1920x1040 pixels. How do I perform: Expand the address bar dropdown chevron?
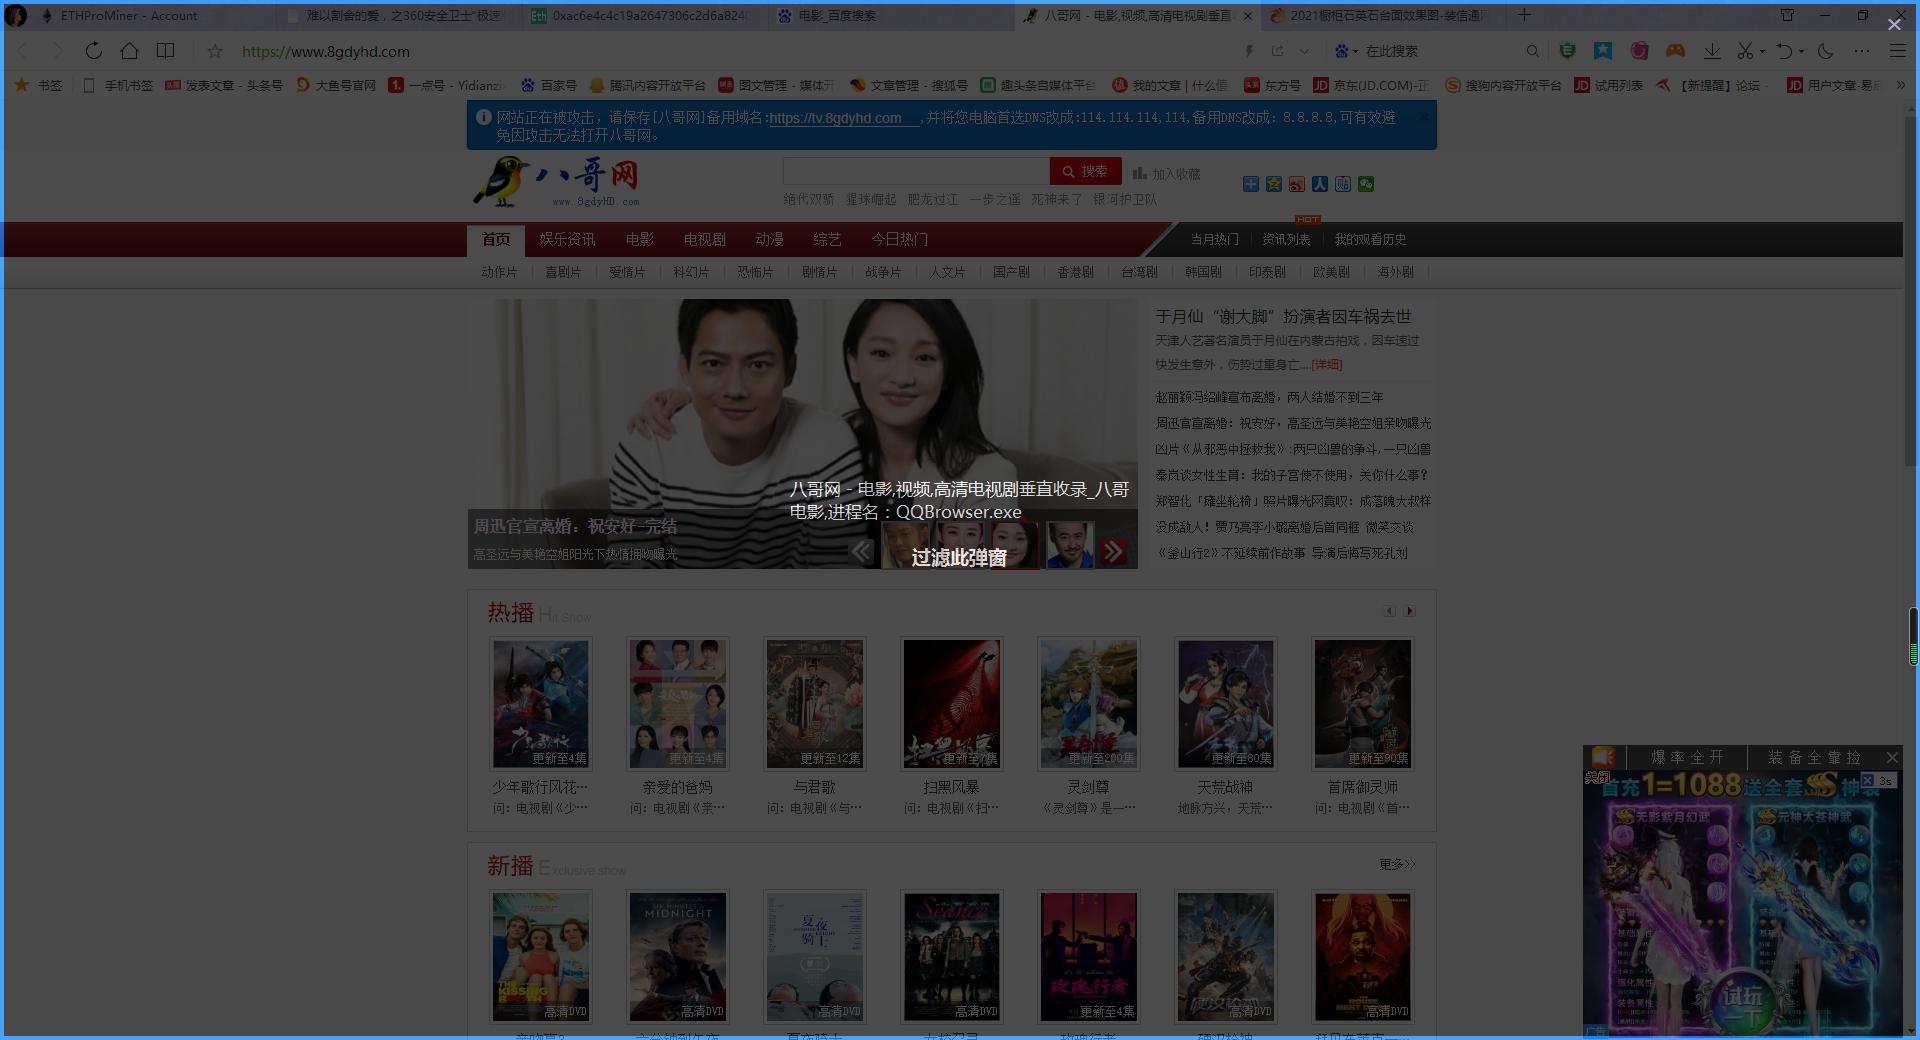pyautogui.click(x=1304, y=51)
